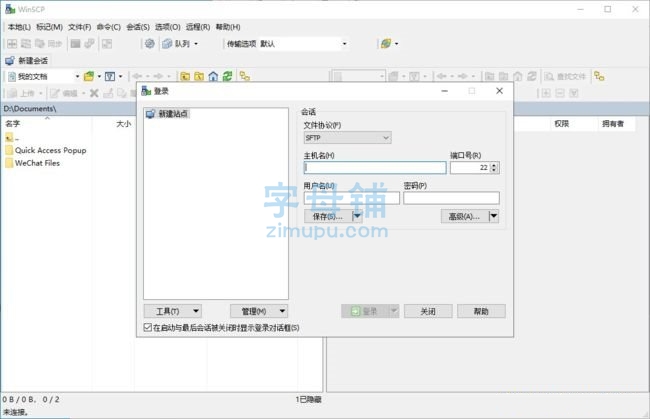The width and height of the screenshot is (650, 419).
Task: Expand the Advanced (高级) button dropdown arrow
Action: coord(494,216)
